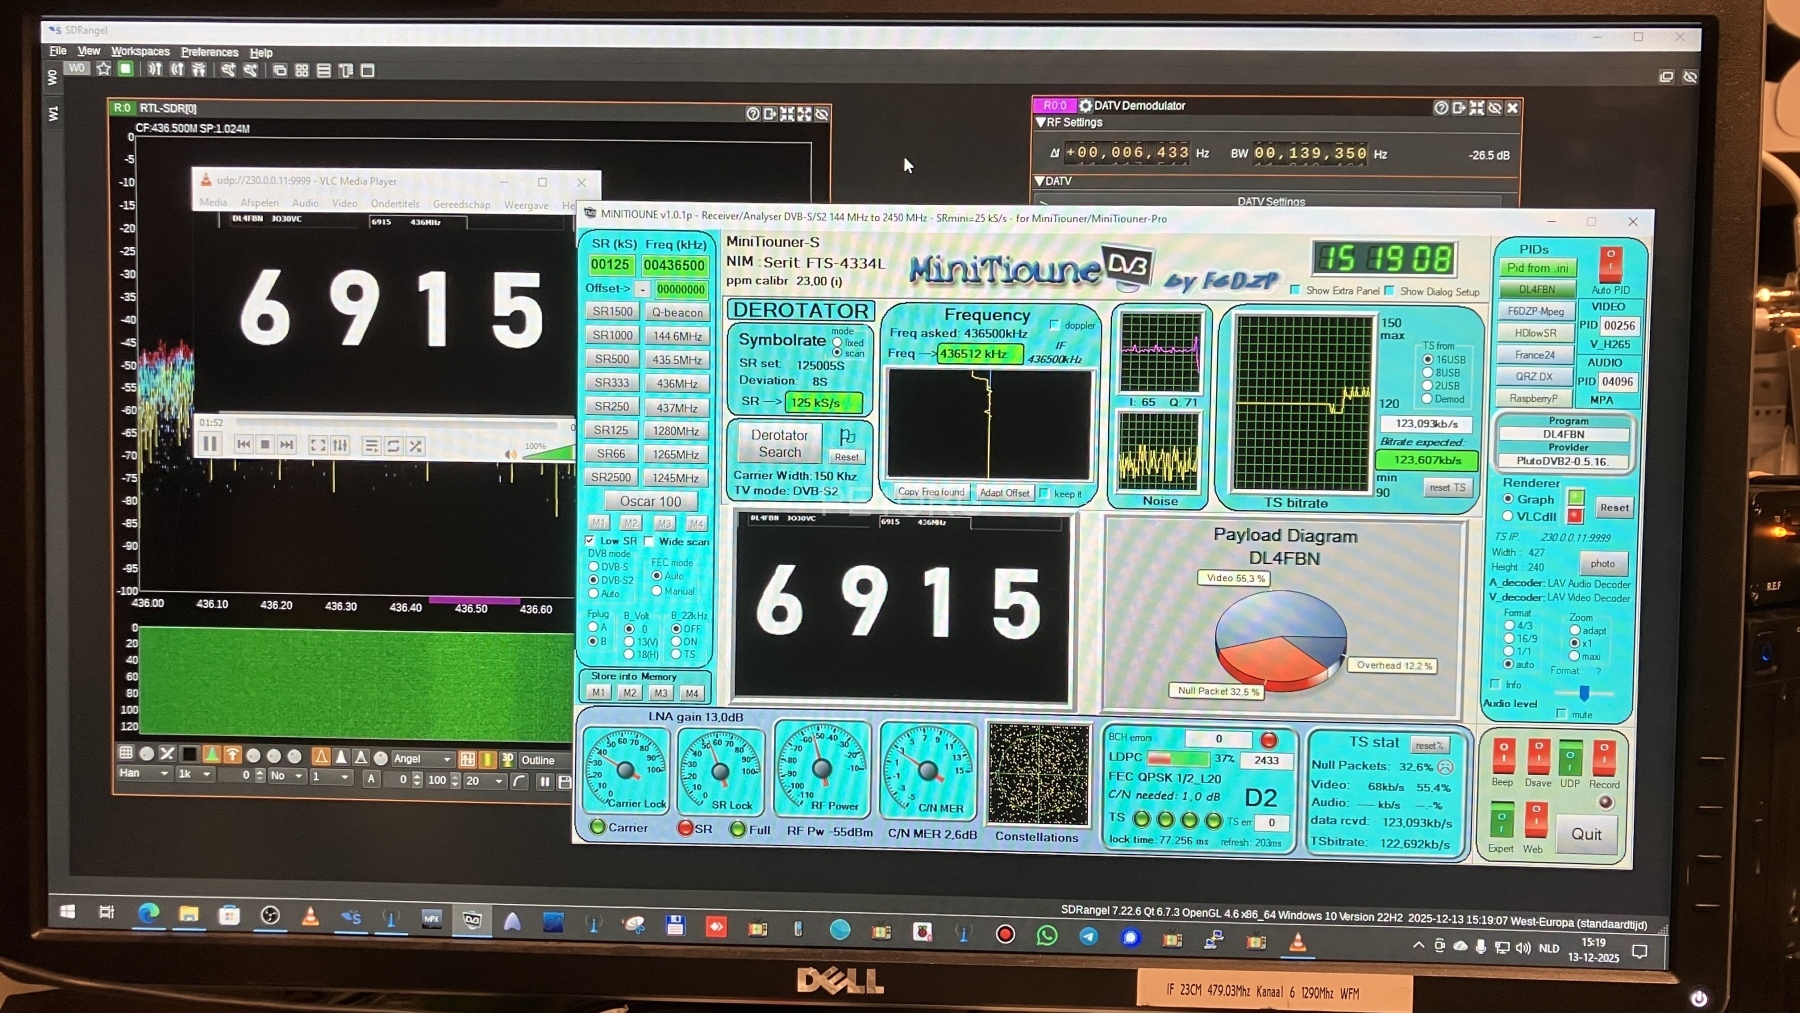Image resolution: width=1800 pixels, height=1013 pixels.
Task: Click the star presets icon in toolbar
Action: coord(103,69)
